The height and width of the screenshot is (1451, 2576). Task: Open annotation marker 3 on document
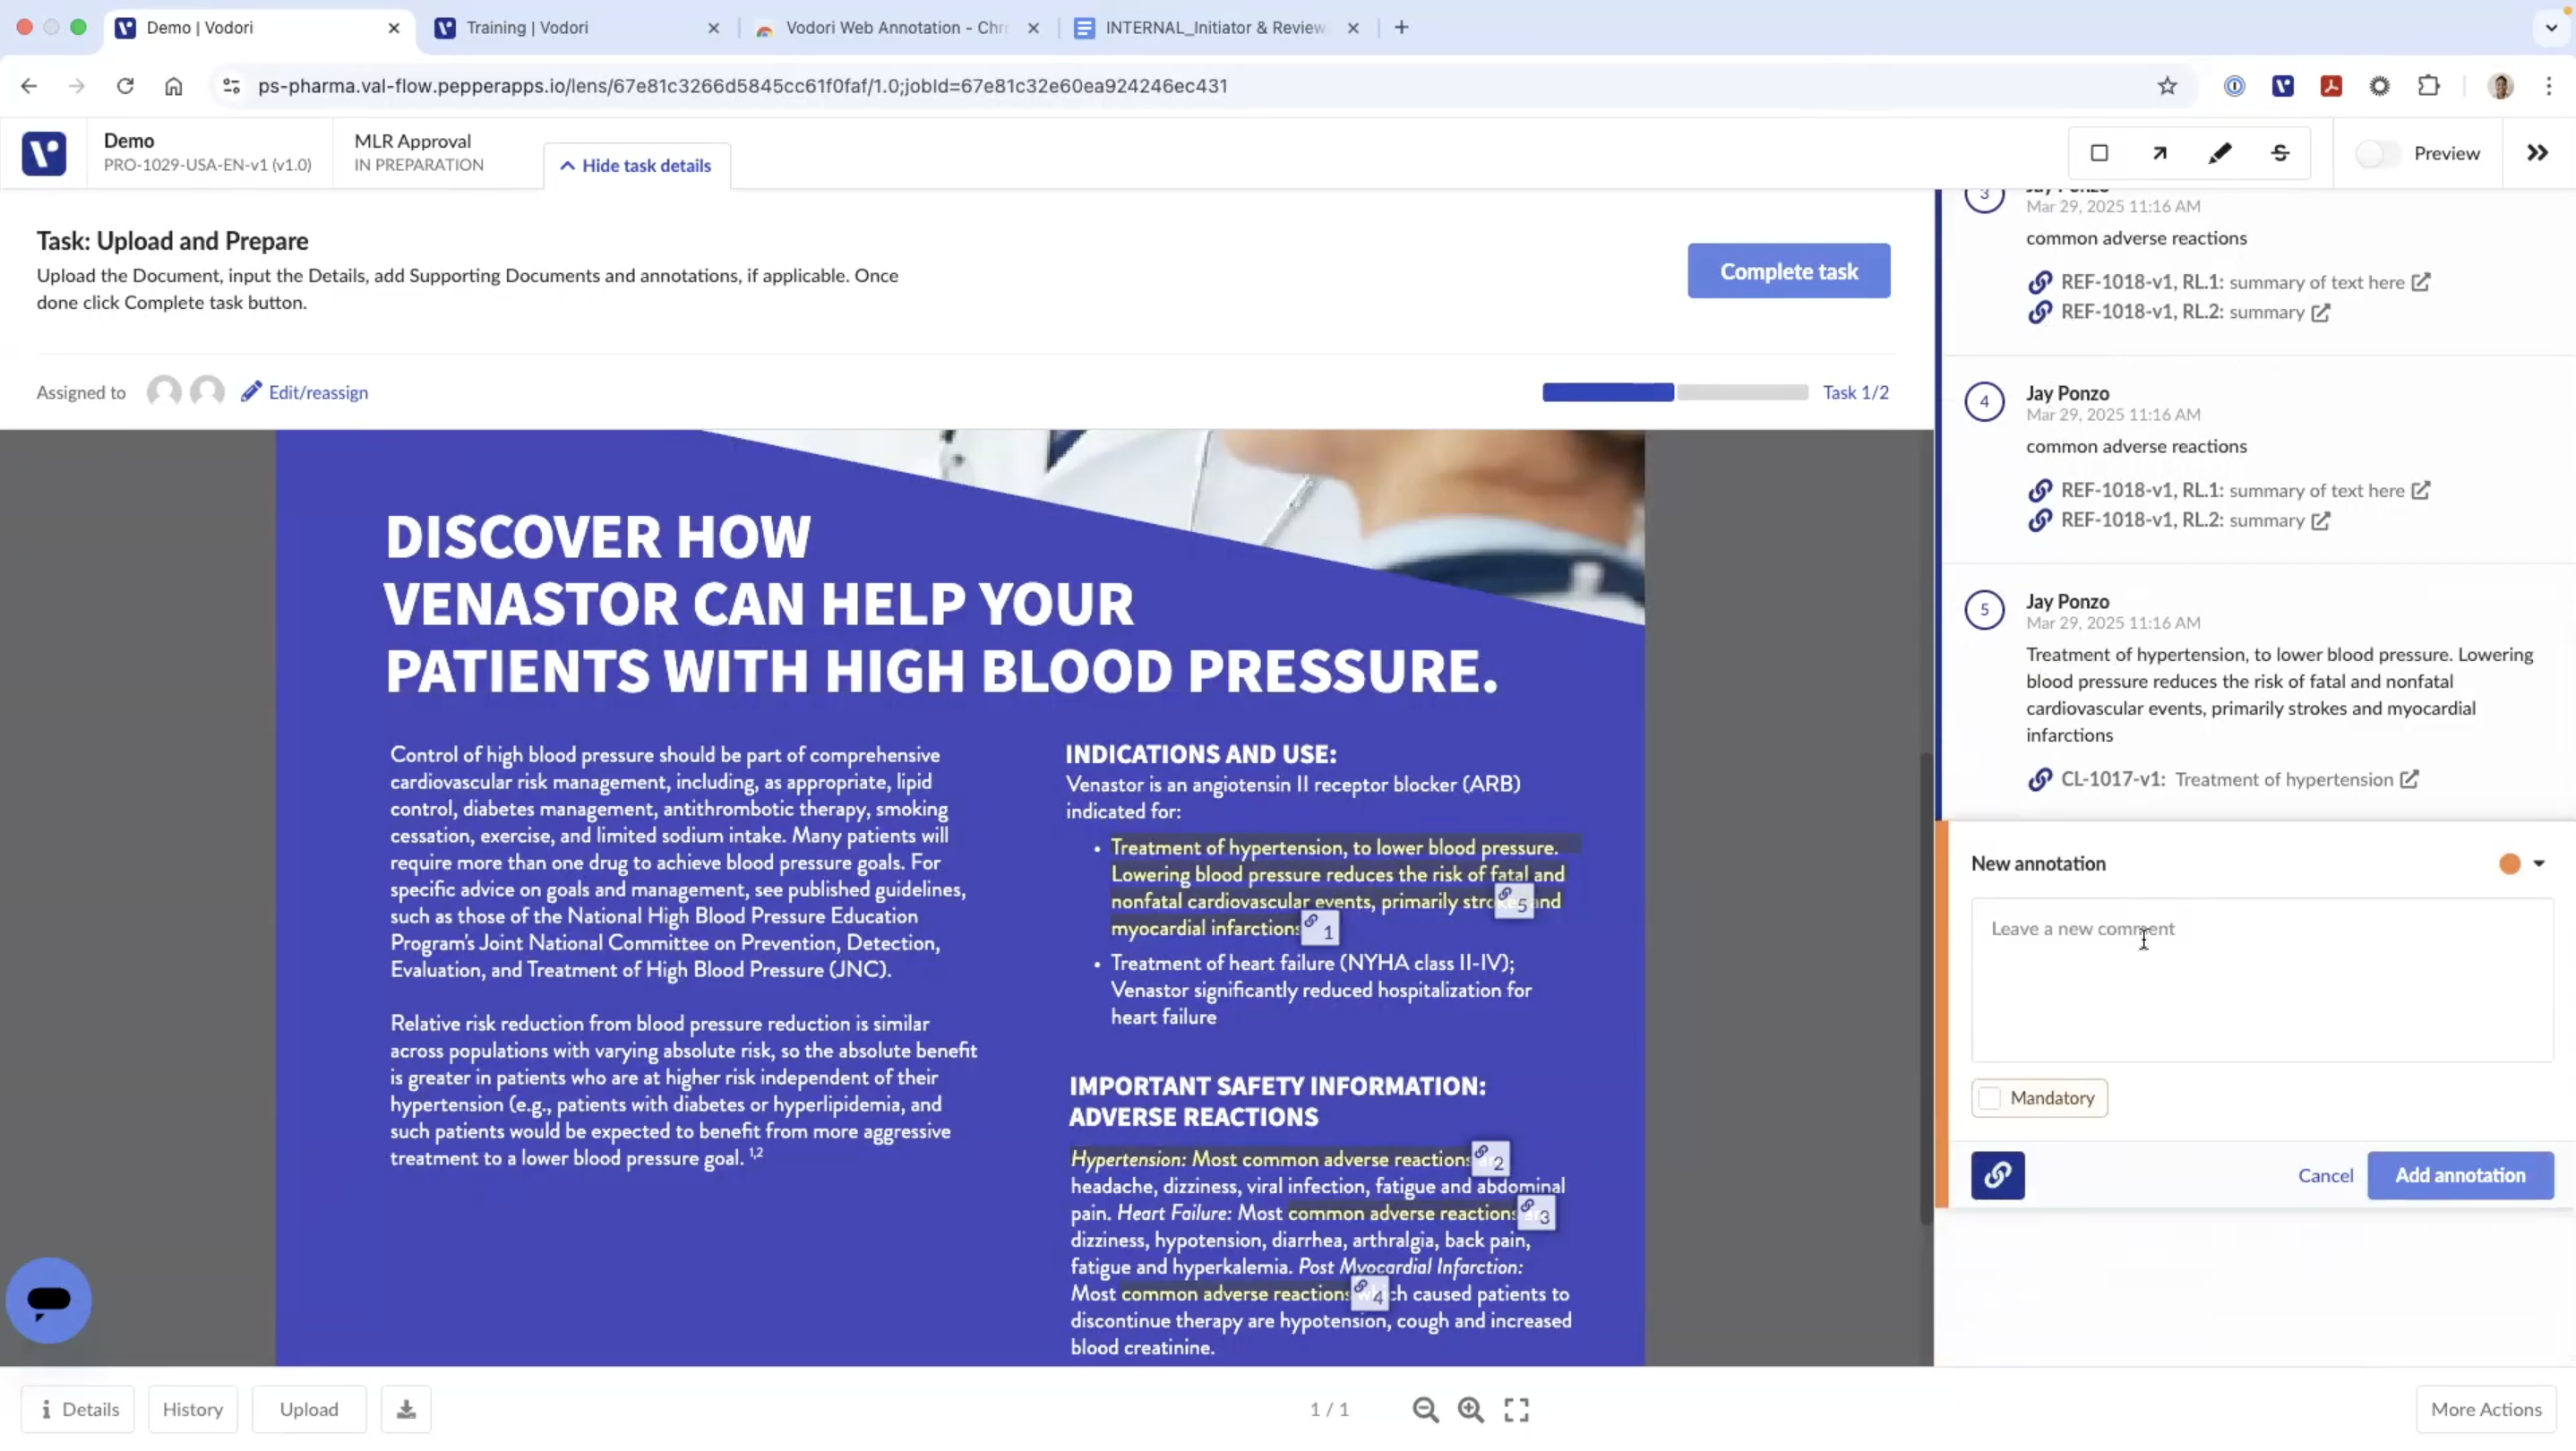(x=1536, y=1213)
